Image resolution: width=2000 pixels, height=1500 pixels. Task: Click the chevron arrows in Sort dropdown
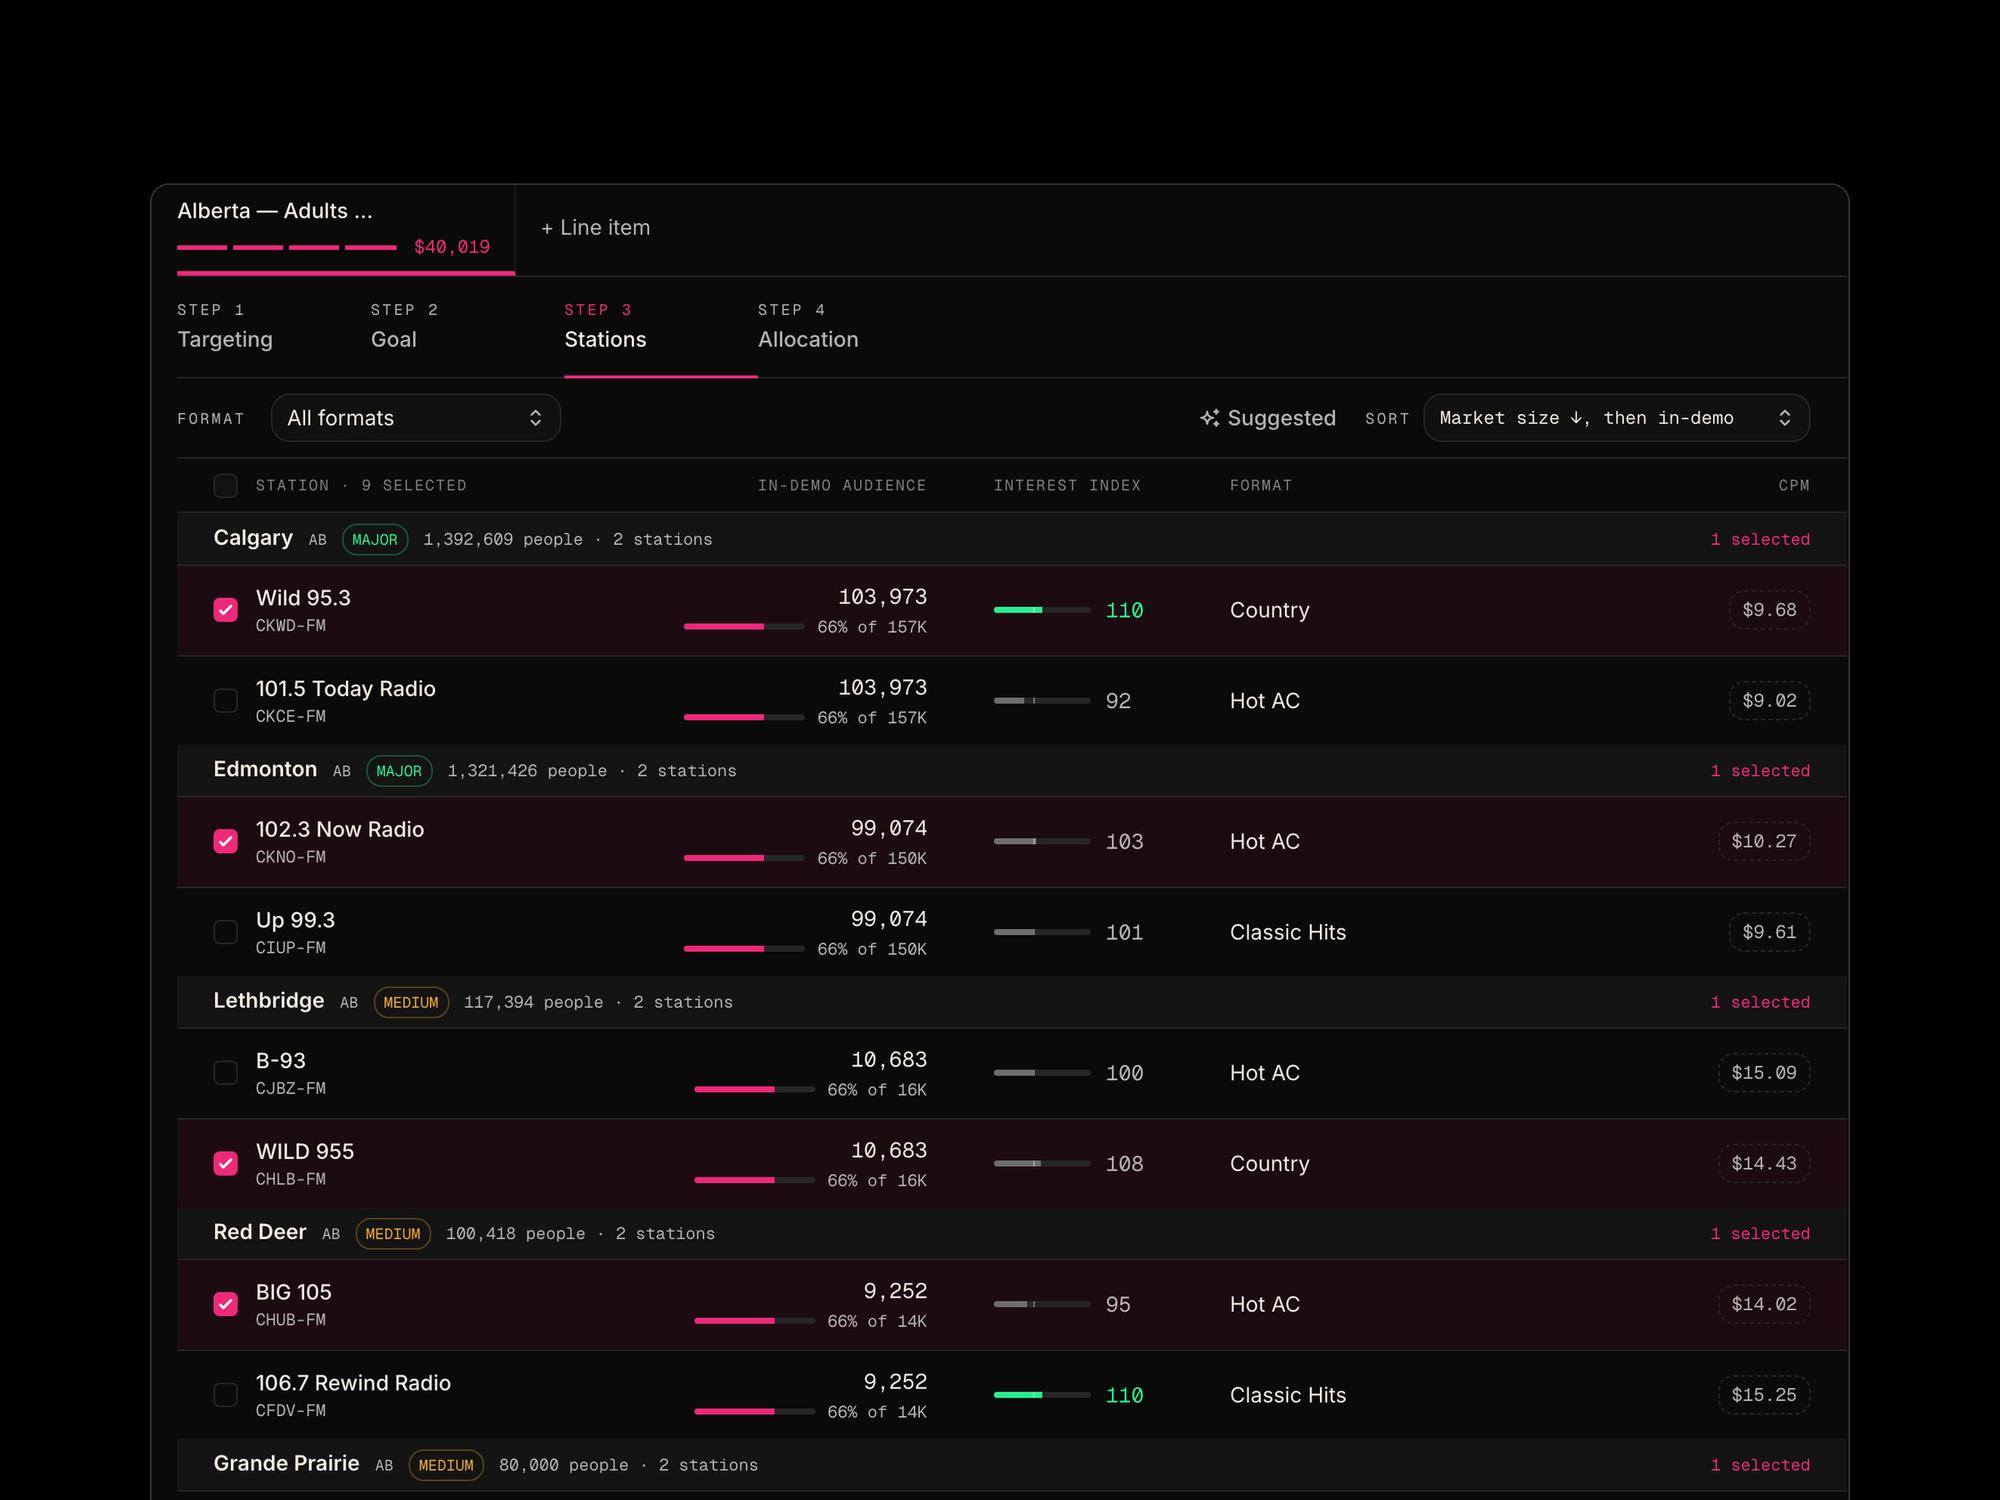(1785, 418)
